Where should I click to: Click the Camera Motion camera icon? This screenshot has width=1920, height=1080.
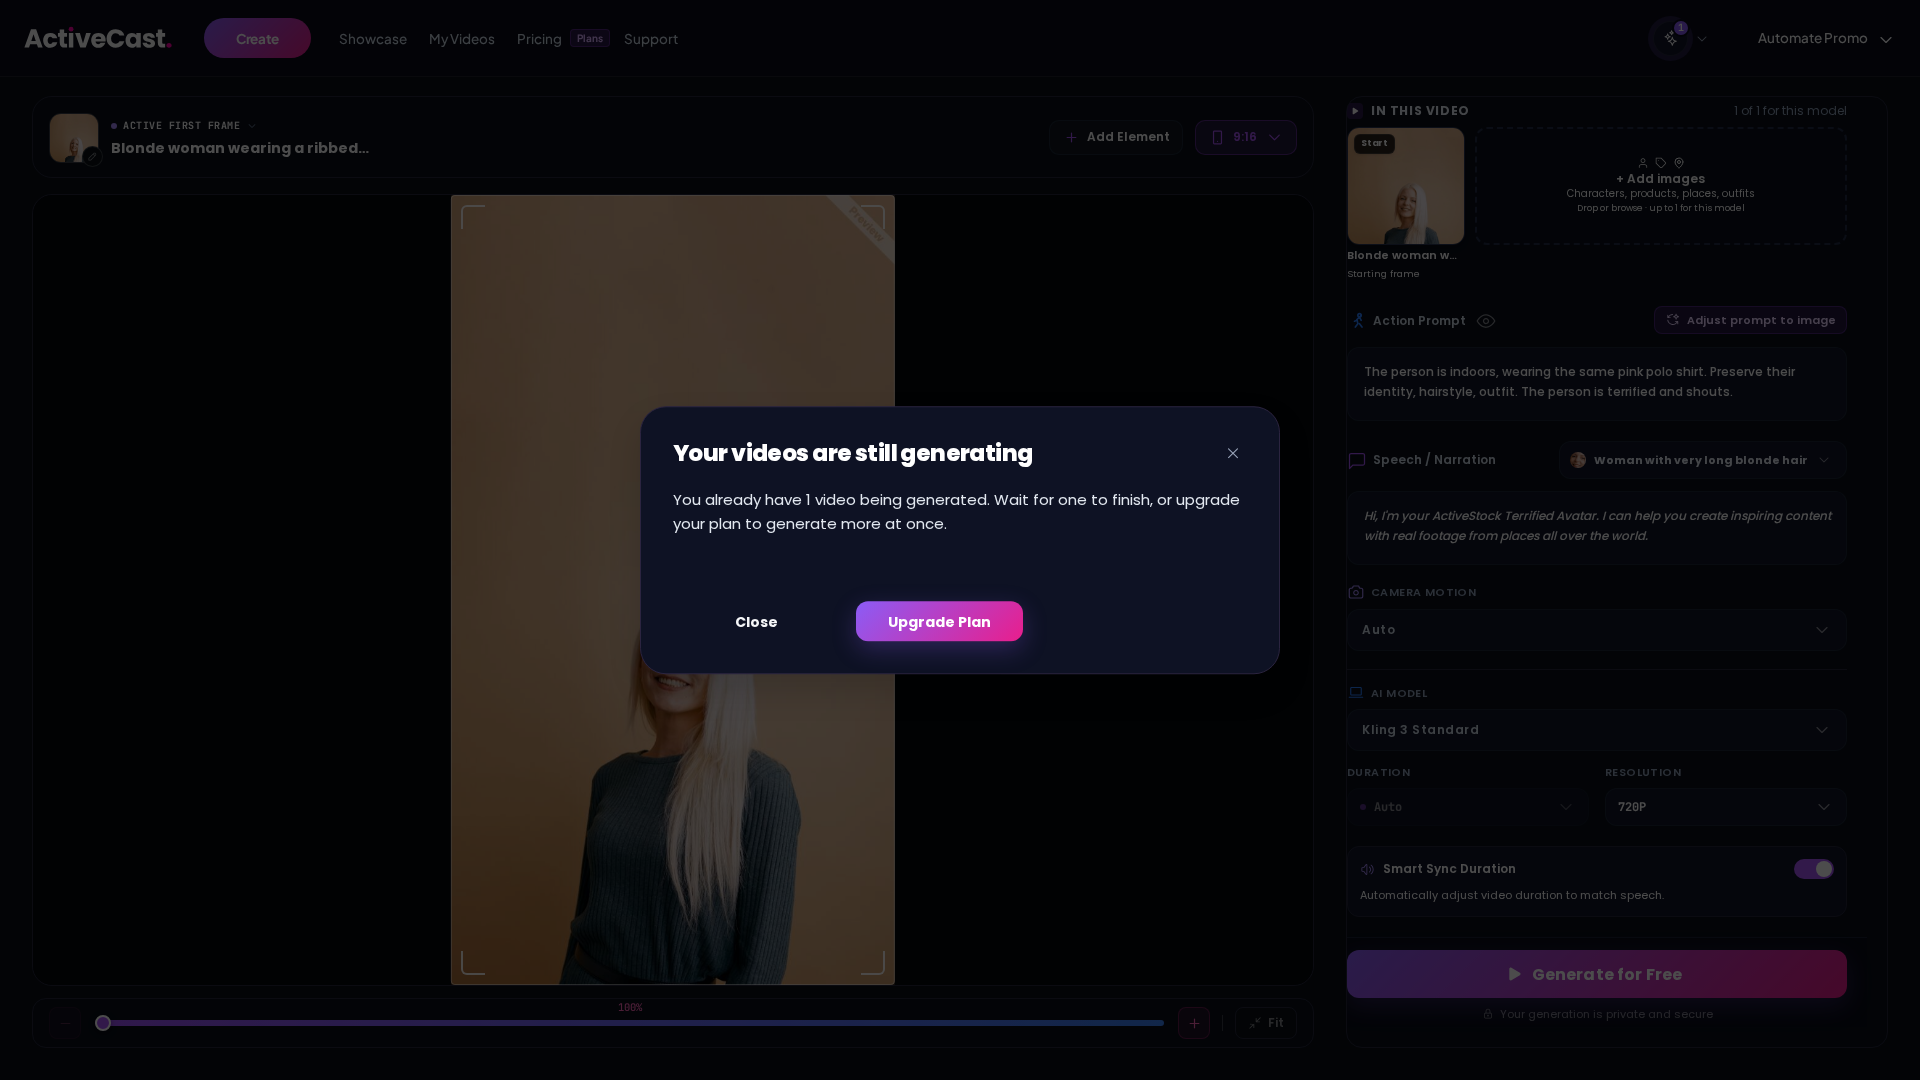point(1356,592)
